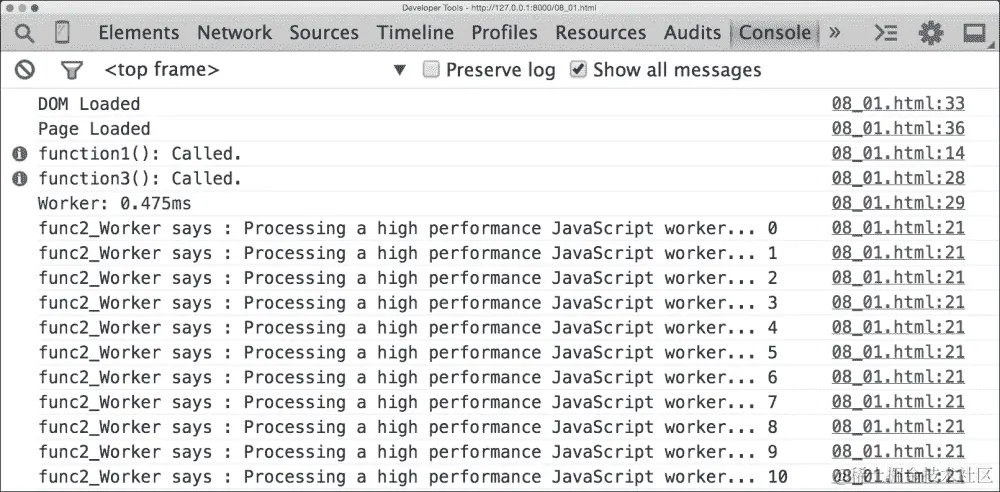Clear the console log
This screenshot has width=1000, height=492.
coord(25,70)
